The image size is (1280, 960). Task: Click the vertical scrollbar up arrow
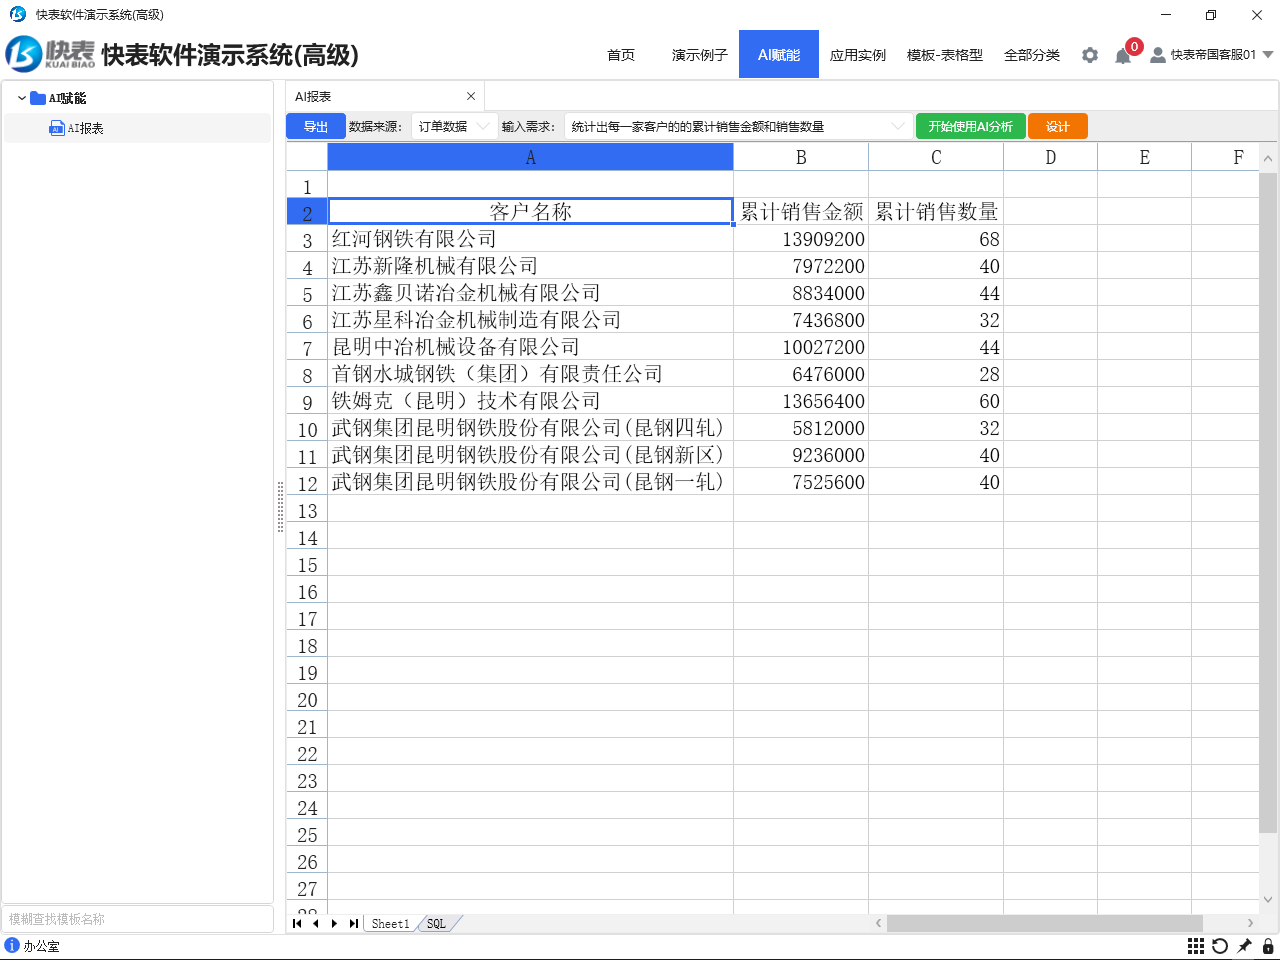pyautogui.click(x=1268, y=158)
